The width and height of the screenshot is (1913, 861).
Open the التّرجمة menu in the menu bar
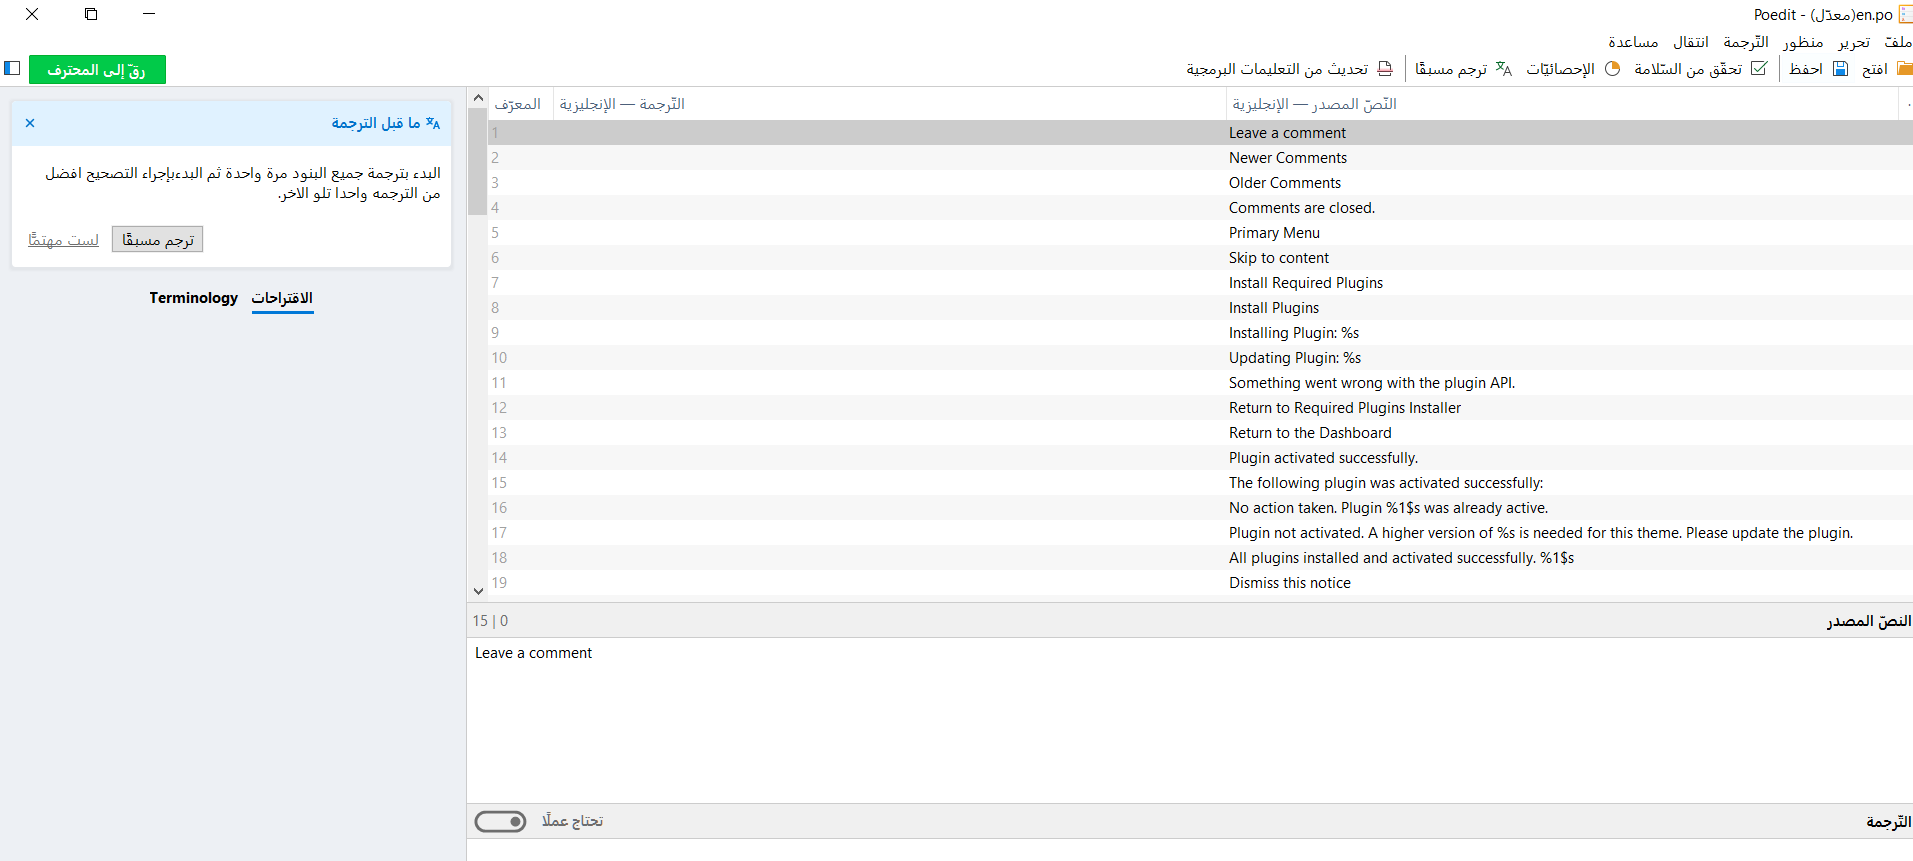1746,42
